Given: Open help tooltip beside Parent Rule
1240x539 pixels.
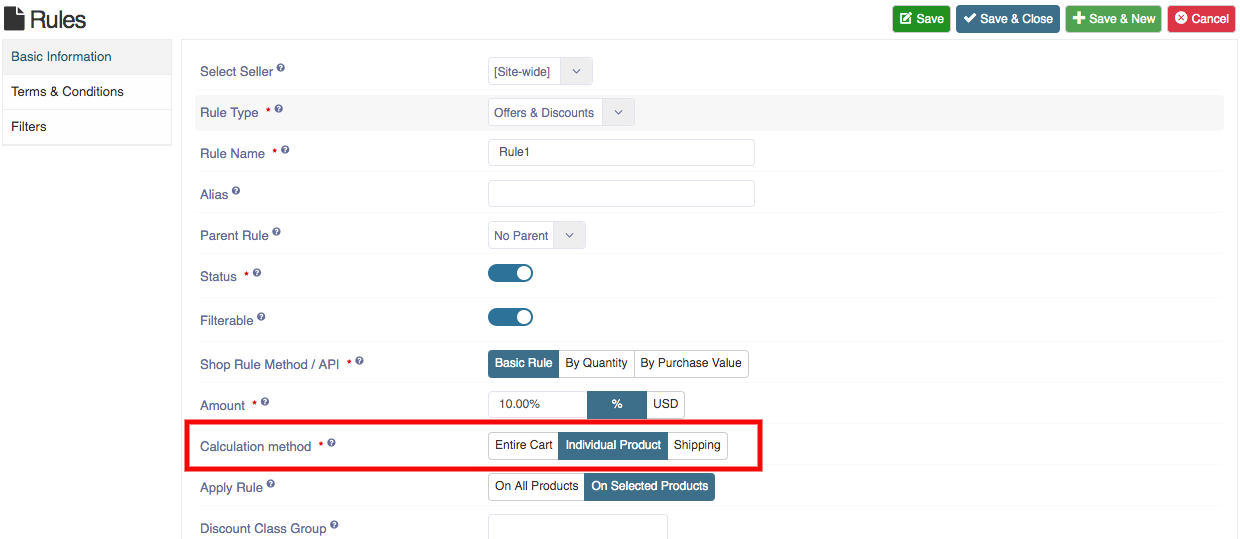Looking at the screenshot, I should (x=276, y=232).
